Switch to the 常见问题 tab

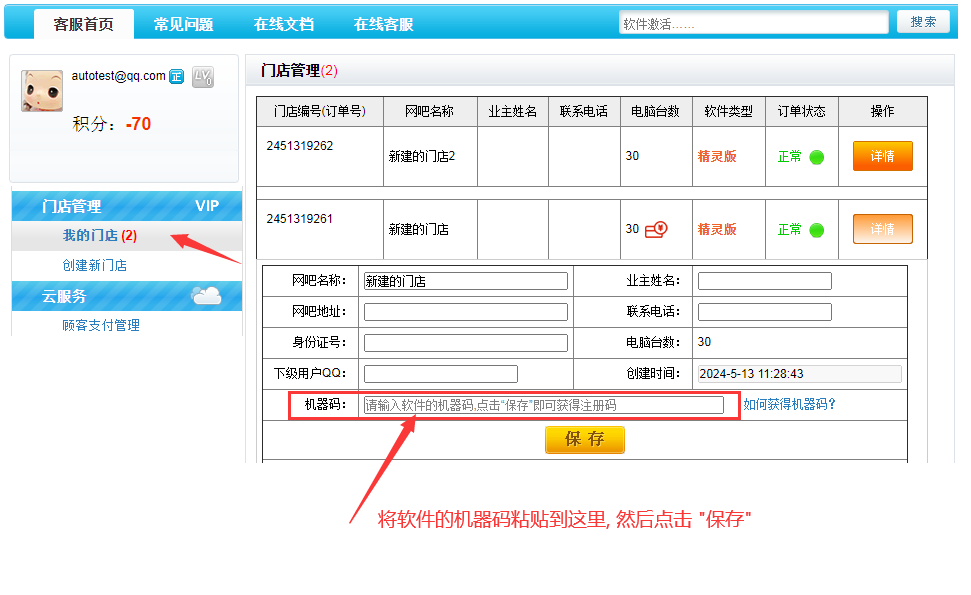point(183,24)
